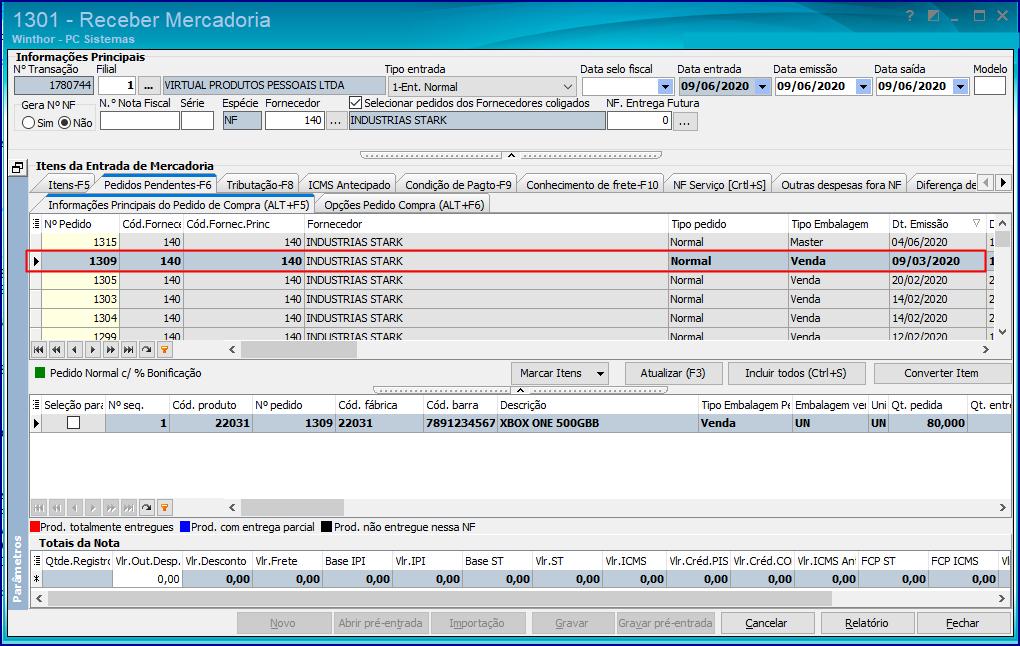Refresh the pending orders grid with the arrow icon
This screenshot has width=1020, height=646.
click(147, 350)
